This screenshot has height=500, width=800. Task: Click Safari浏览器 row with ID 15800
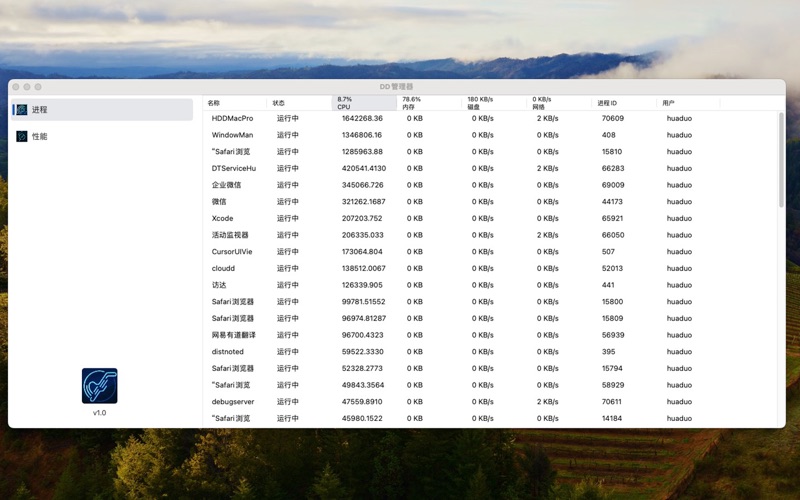[x=491, y=302]
